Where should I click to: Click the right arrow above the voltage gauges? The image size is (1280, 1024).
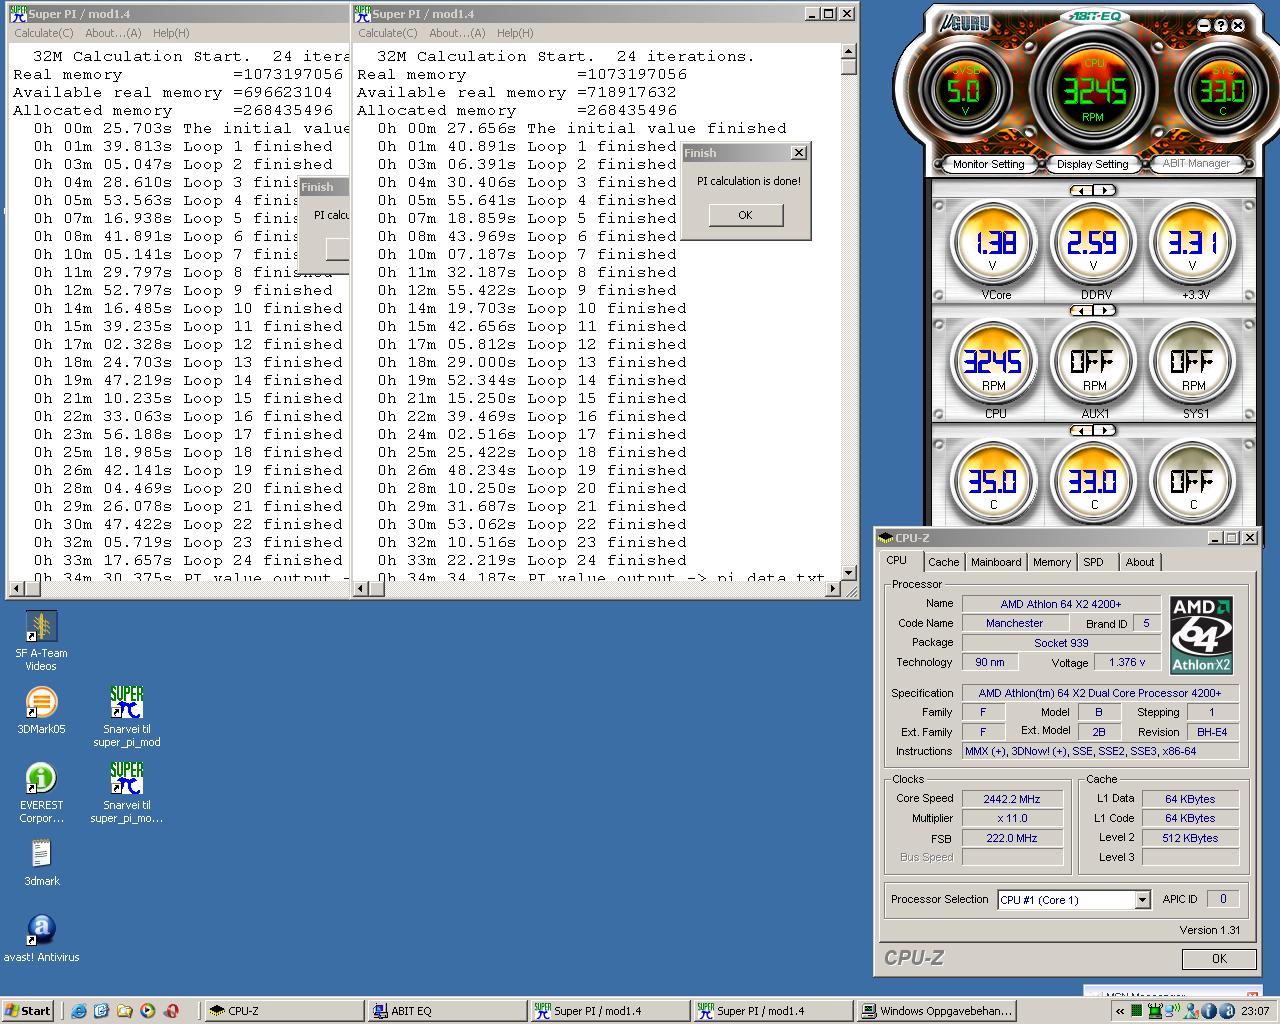1104,190
